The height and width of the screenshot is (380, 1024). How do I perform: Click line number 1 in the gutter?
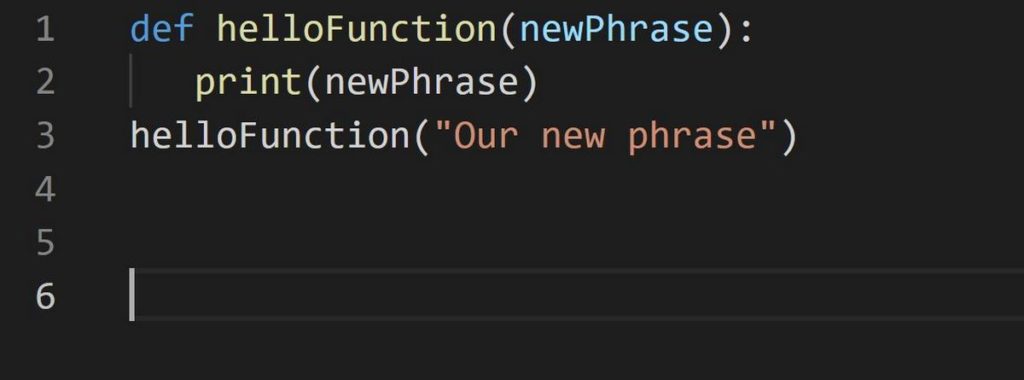click(x=45, y=29)
